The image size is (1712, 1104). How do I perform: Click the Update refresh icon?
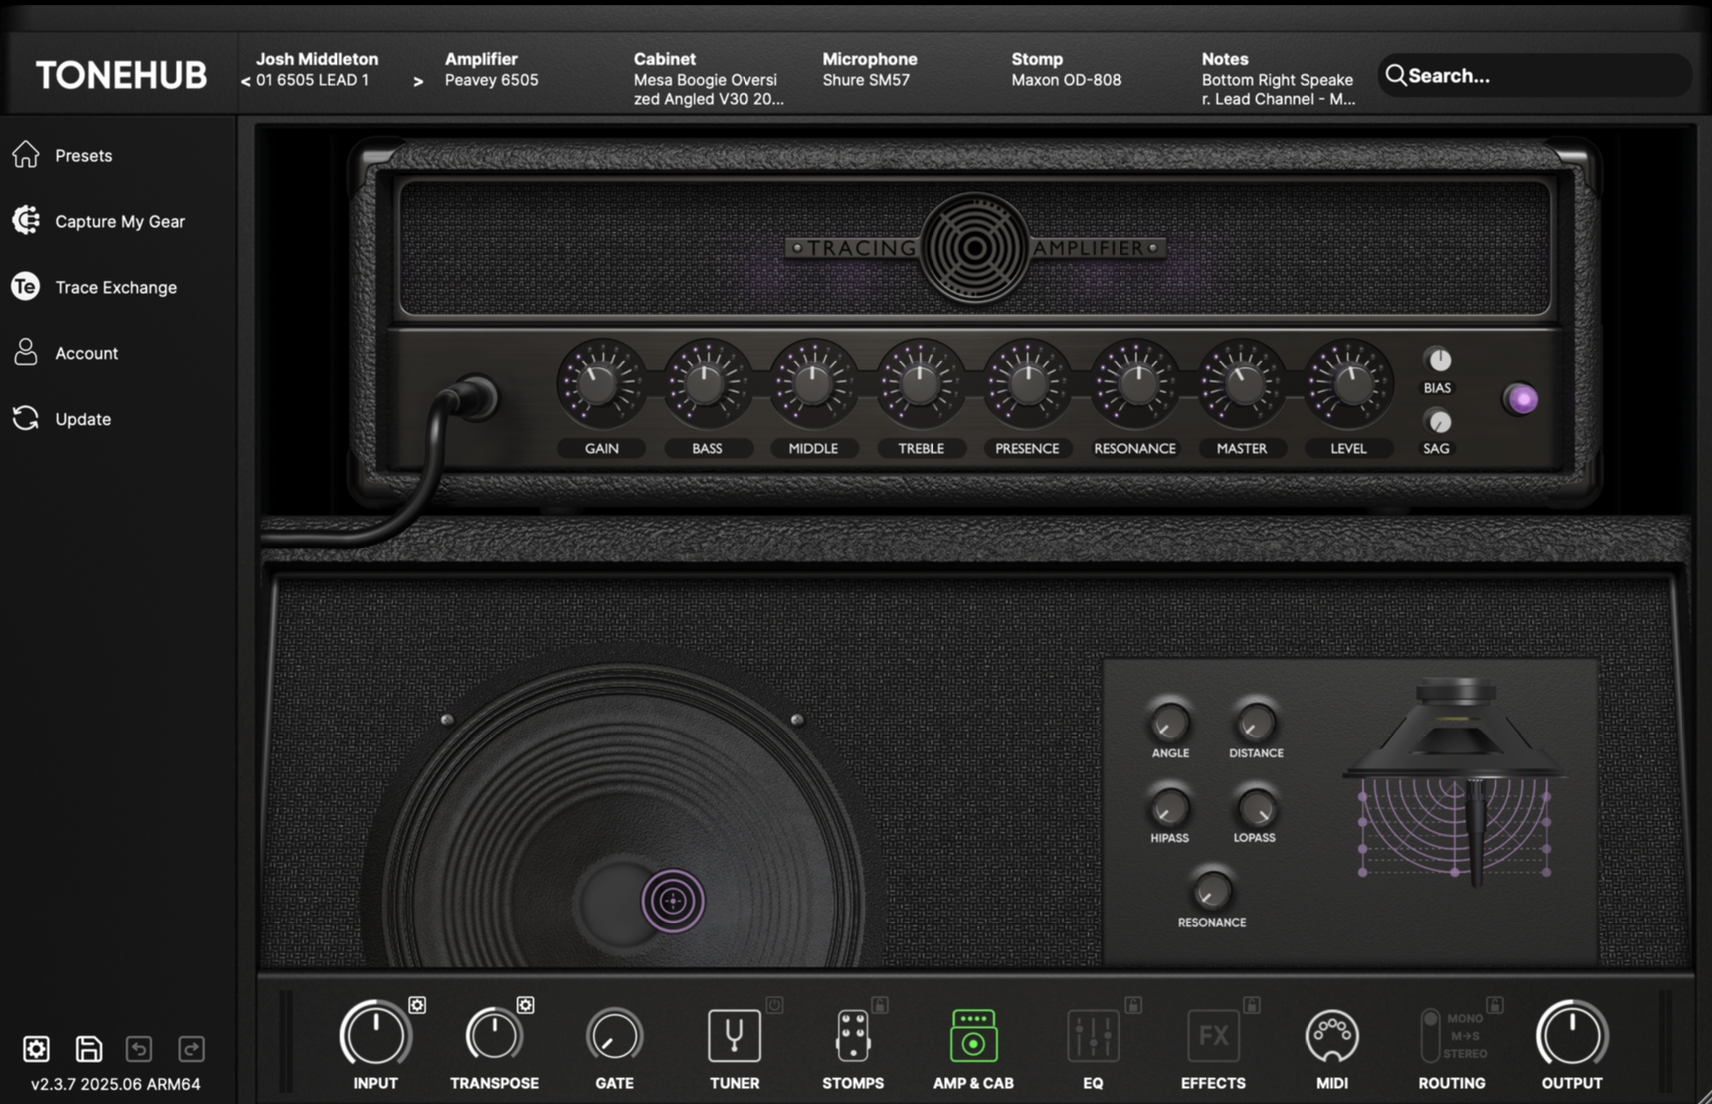click(26, 418)
